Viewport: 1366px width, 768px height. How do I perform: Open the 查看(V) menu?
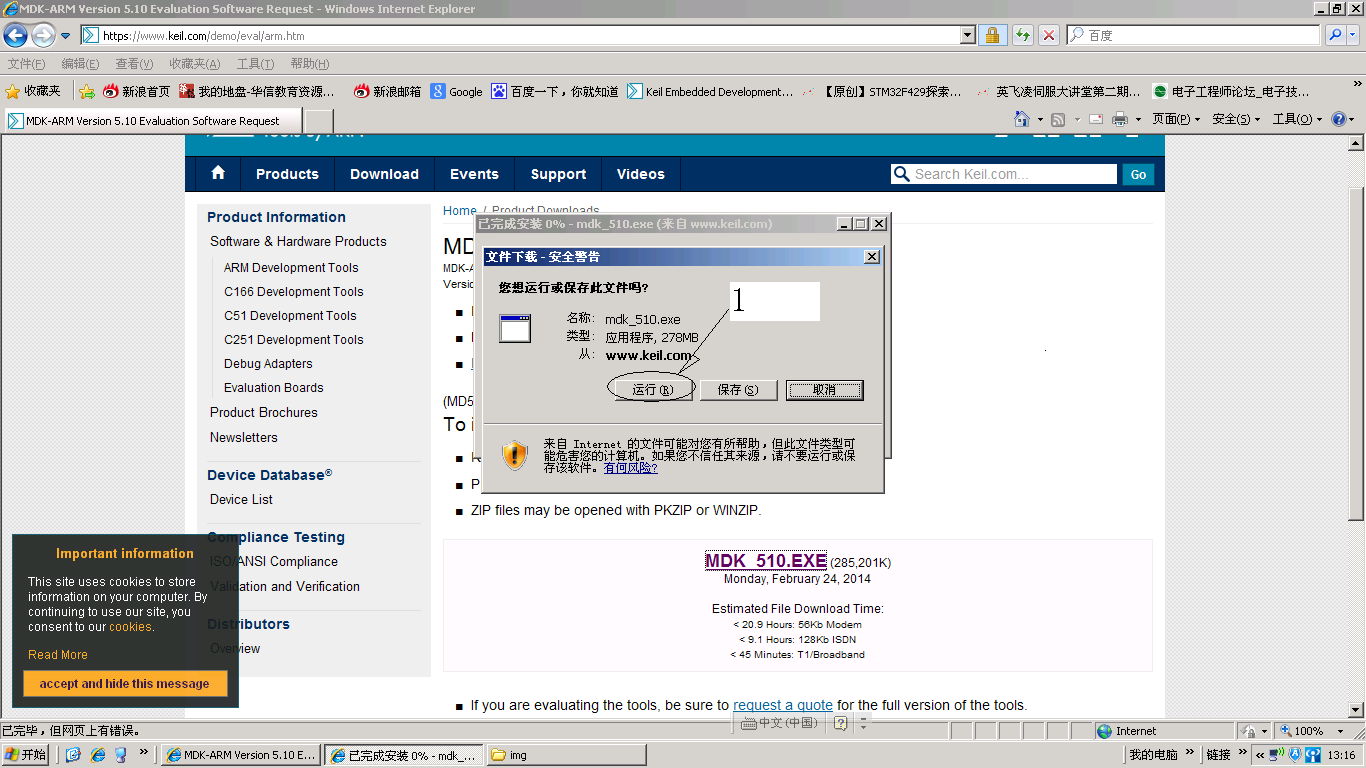[134, 64]
